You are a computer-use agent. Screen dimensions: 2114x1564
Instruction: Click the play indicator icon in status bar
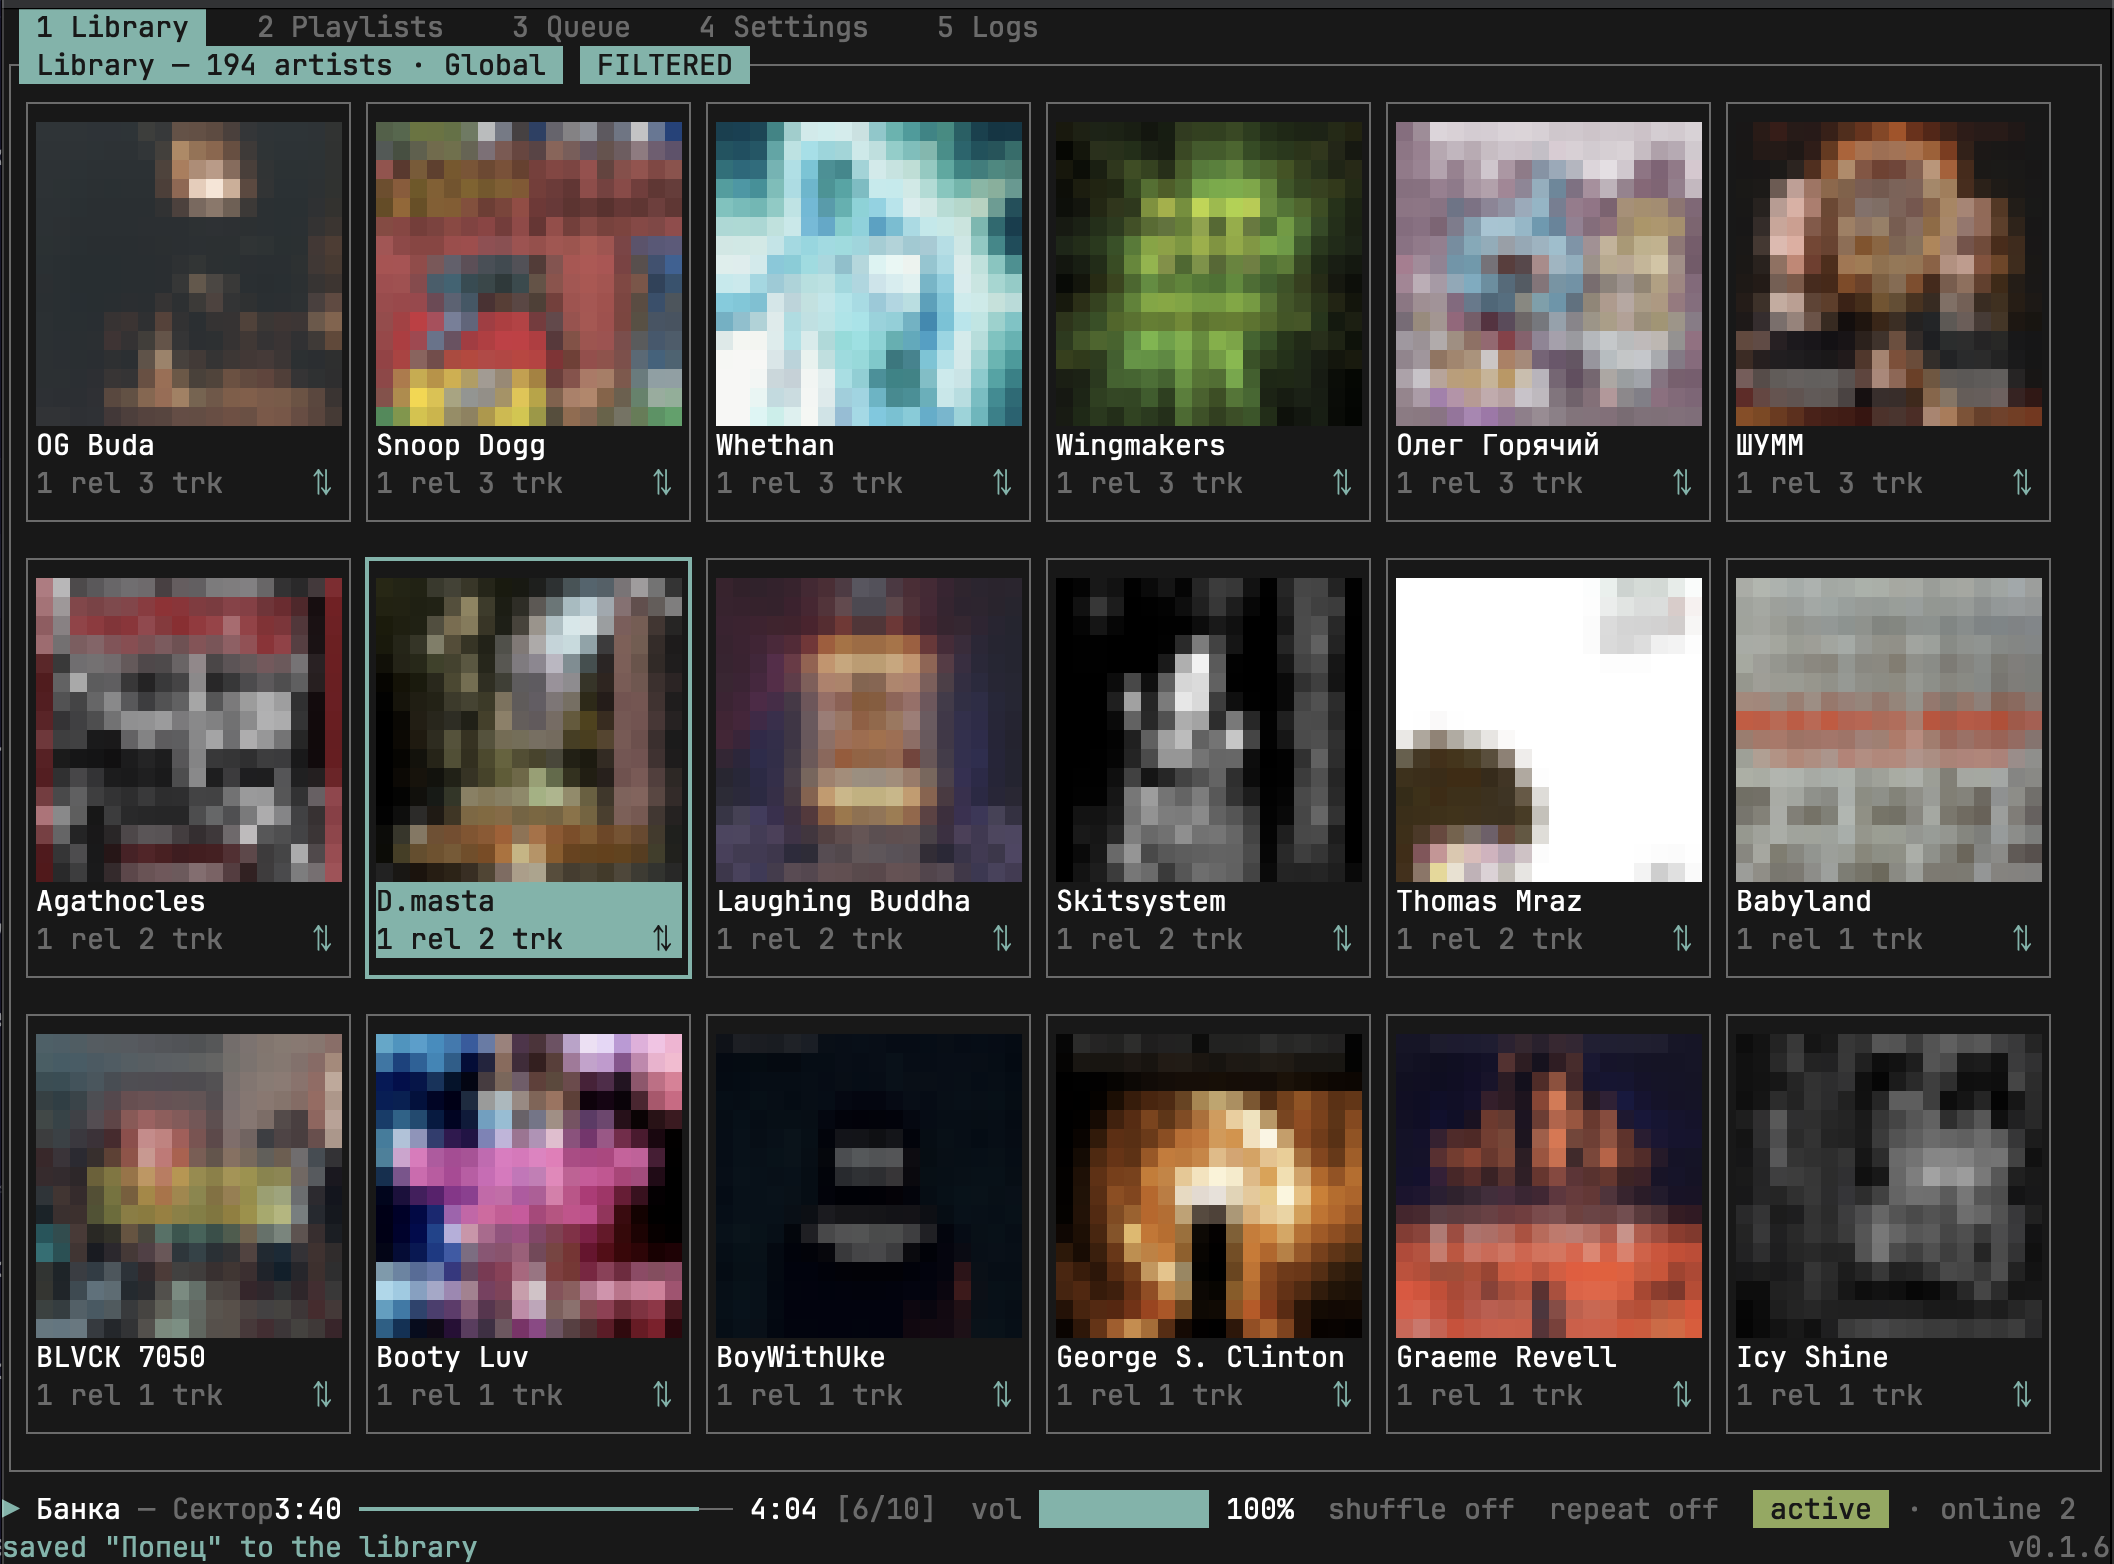11,1508
